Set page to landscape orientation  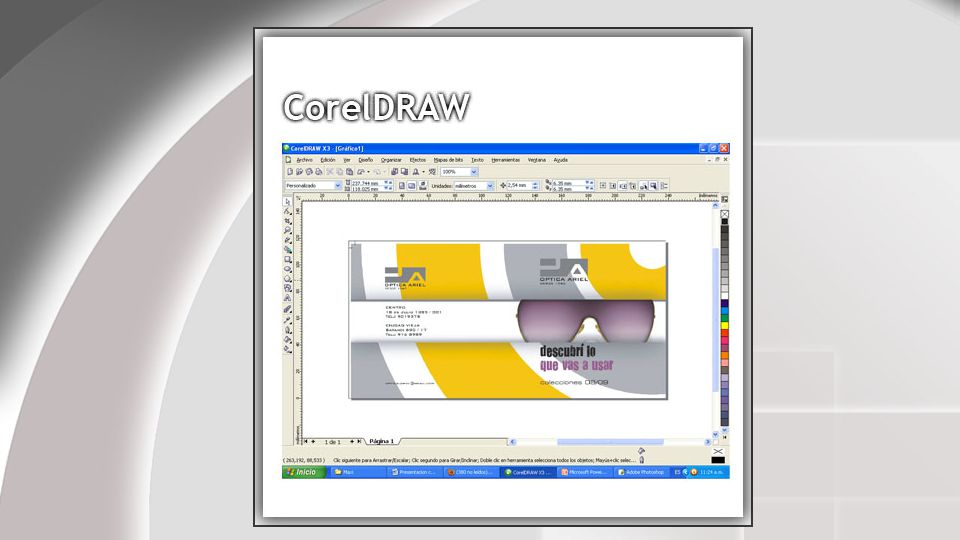pos(411,186)
